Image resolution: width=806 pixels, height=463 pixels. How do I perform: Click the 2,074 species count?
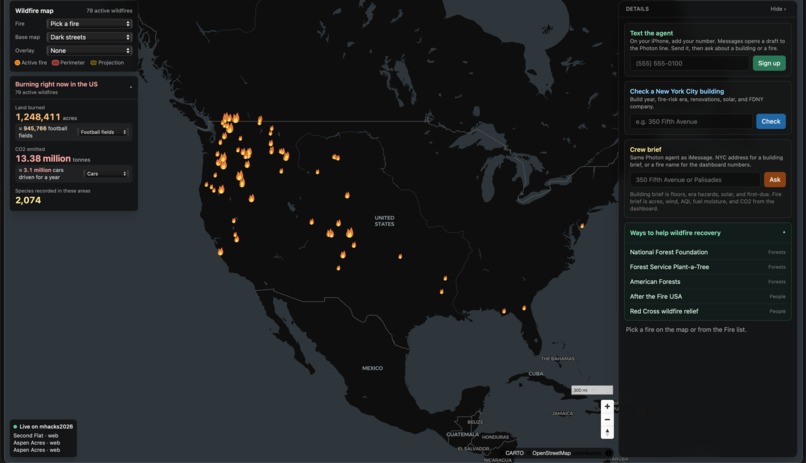click(x=28, y=200)
